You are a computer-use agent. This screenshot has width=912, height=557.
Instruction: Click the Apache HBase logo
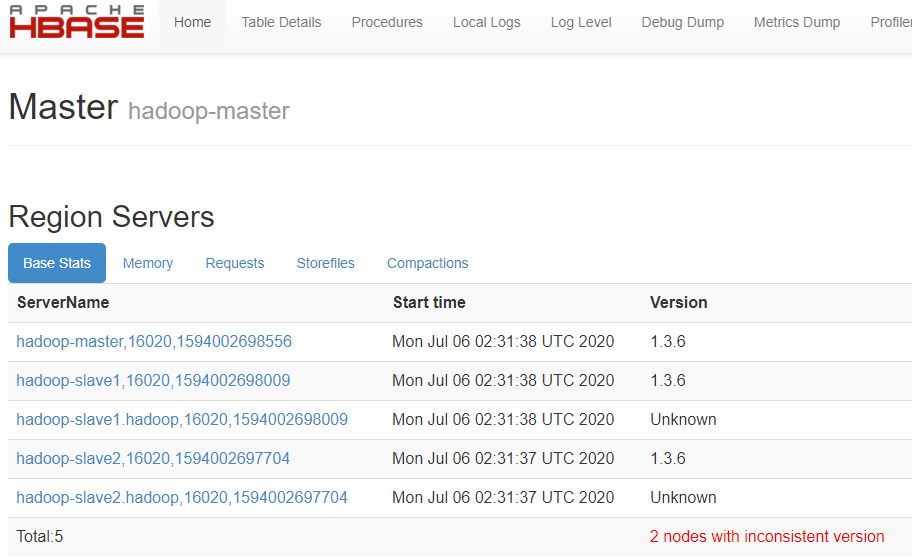point(77,22)
